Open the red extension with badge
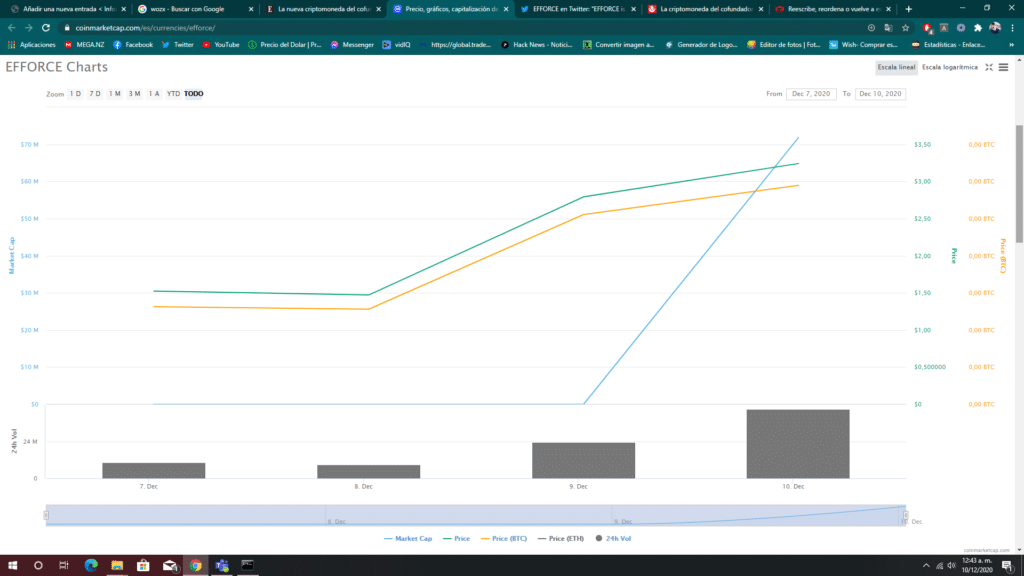Screen dimensions: 1024x576 (x=927, y=28)
